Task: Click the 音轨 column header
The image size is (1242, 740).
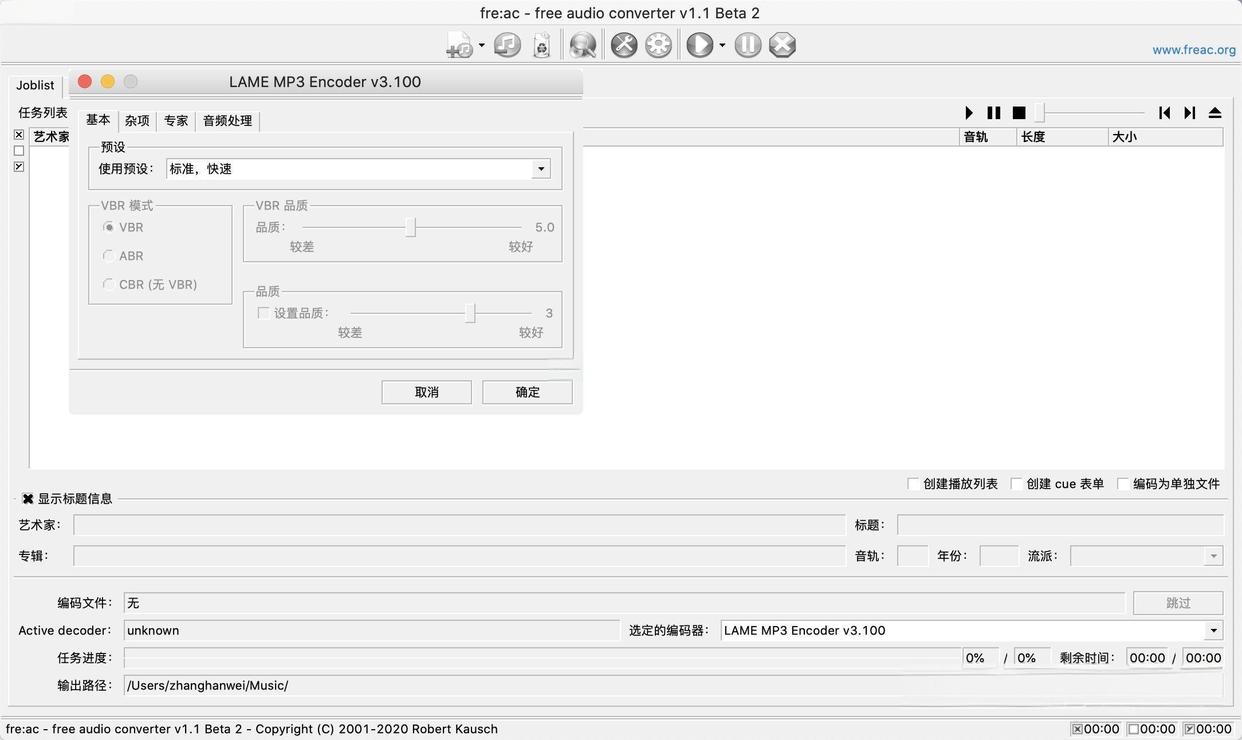Action: tap(987, 137)
